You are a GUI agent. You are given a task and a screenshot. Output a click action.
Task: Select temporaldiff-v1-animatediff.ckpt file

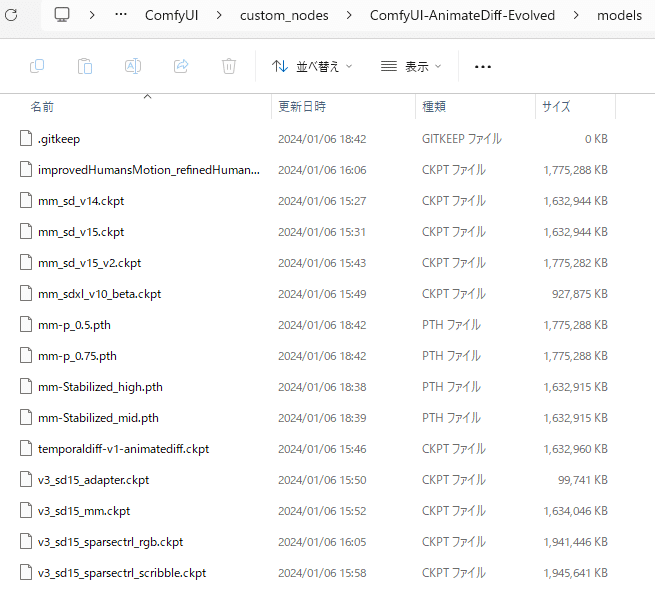(x=124, y=449)
